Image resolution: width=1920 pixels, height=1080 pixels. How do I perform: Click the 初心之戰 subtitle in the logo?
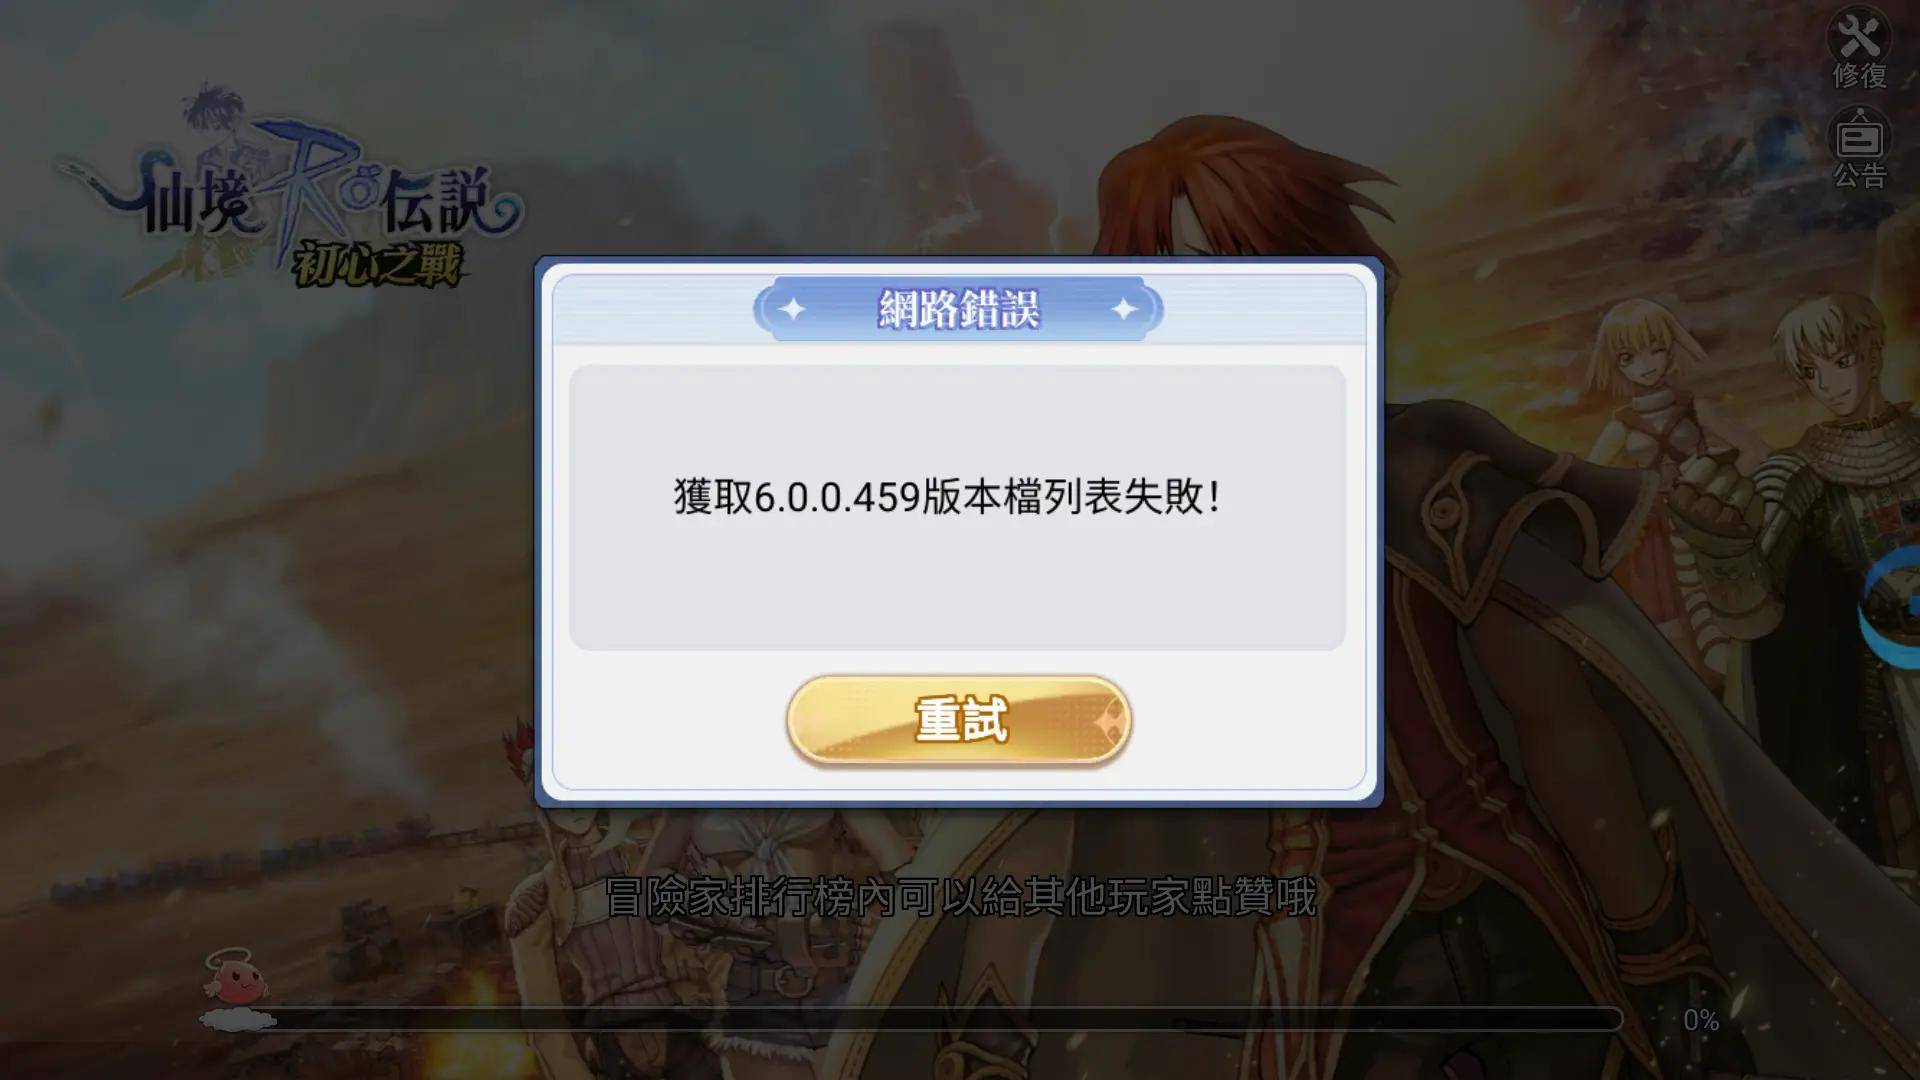[x=377, y=265]
